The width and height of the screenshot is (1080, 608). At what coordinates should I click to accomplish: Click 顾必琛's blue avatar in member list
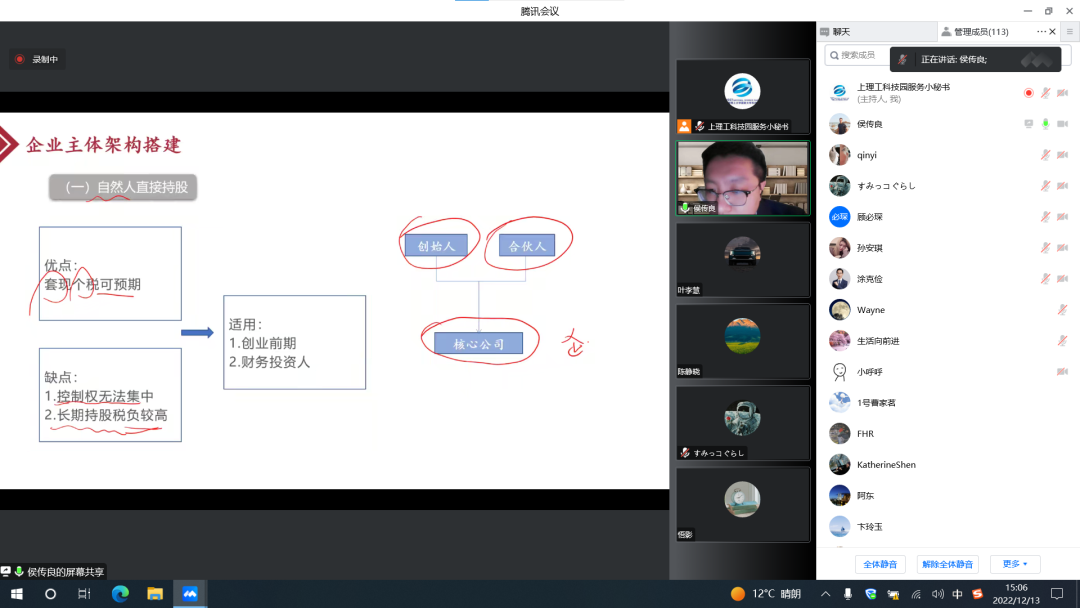pos(840,217)
